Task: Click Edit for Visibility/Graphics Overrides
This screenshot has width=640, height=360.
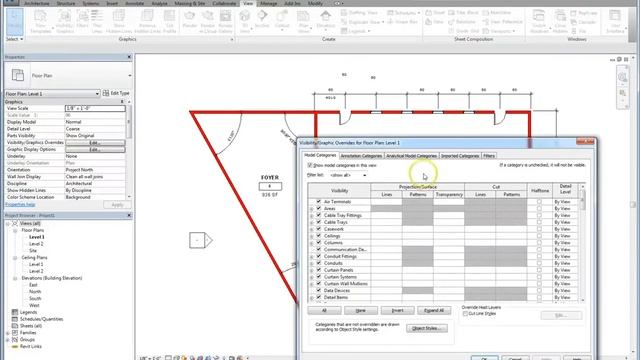Action: point(95,142)
